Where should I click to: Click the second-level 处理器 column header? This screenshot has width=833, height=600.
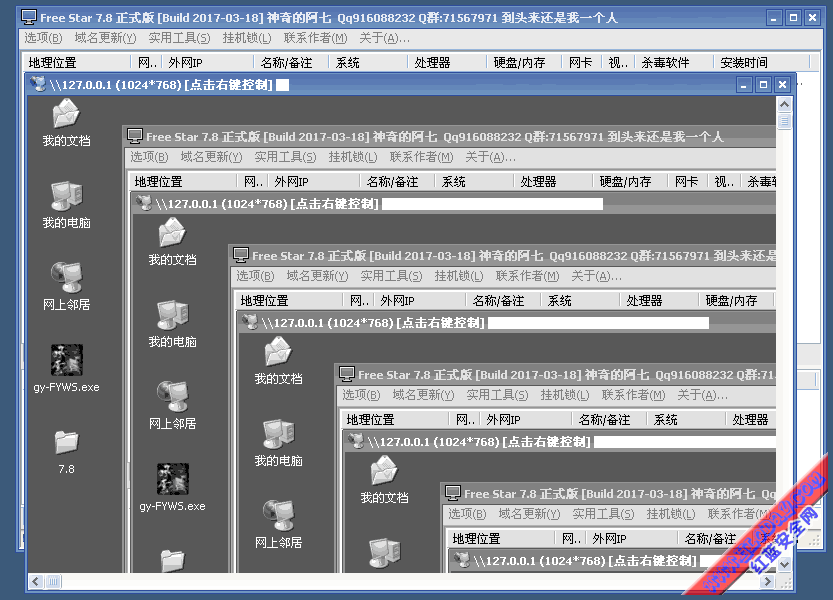tap(552, 182)
